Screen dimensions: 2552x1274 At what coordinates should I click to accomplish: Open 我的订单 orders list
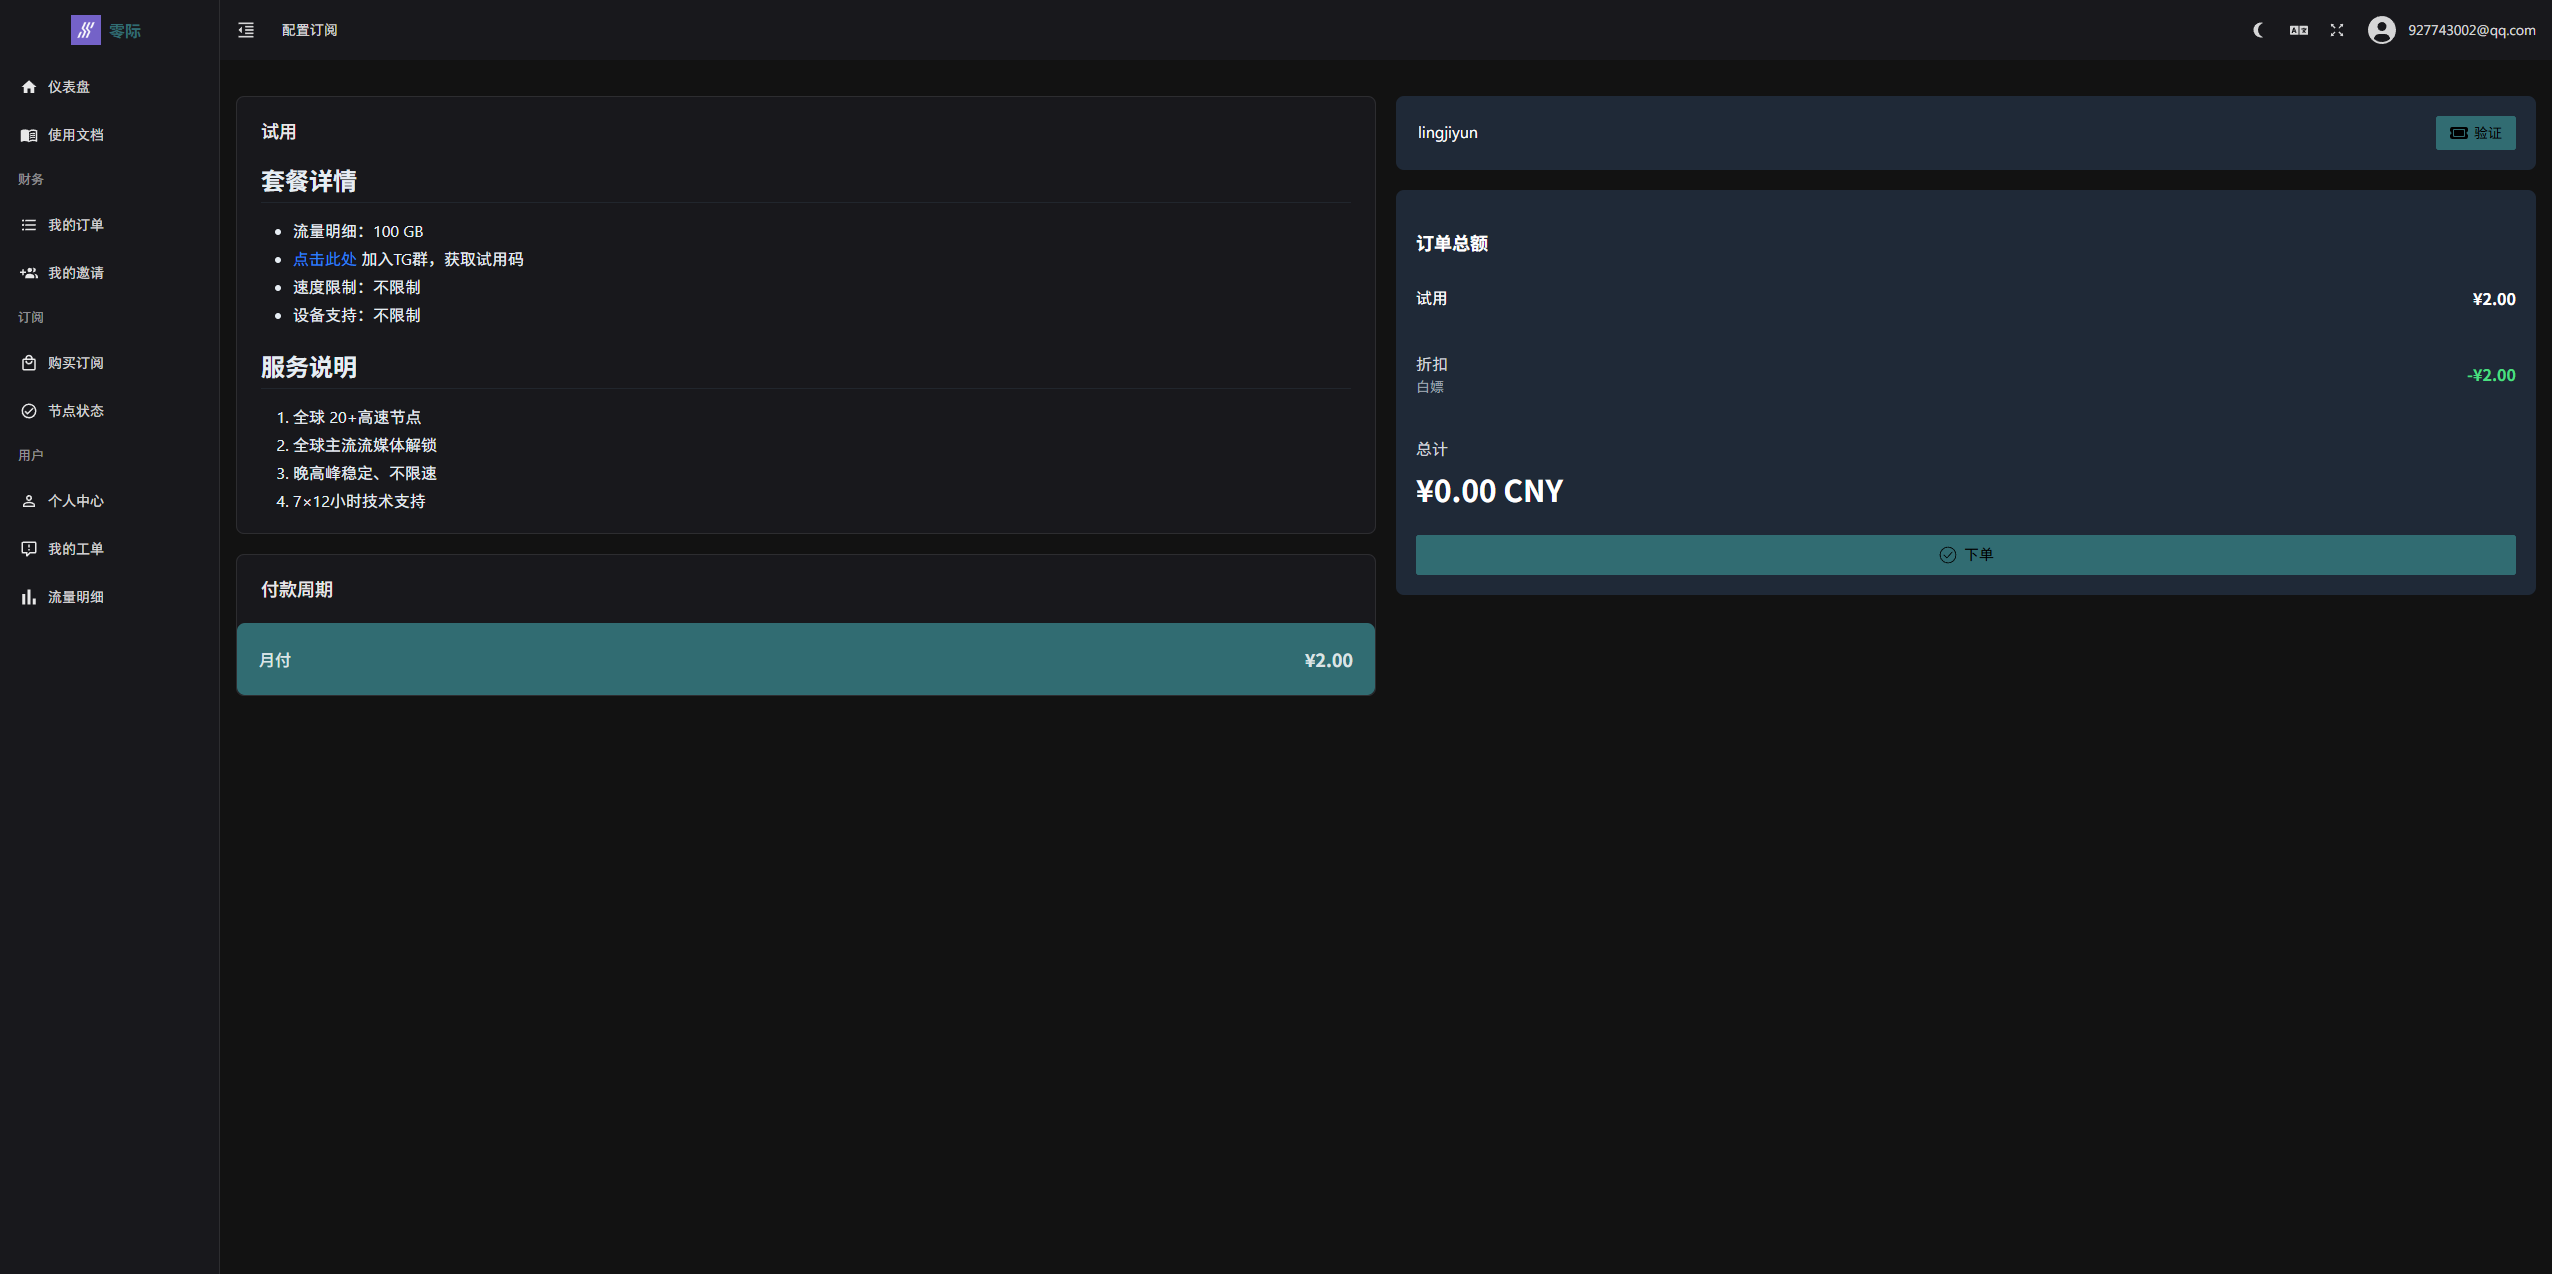pyautogui.click(x=75, y=225)
